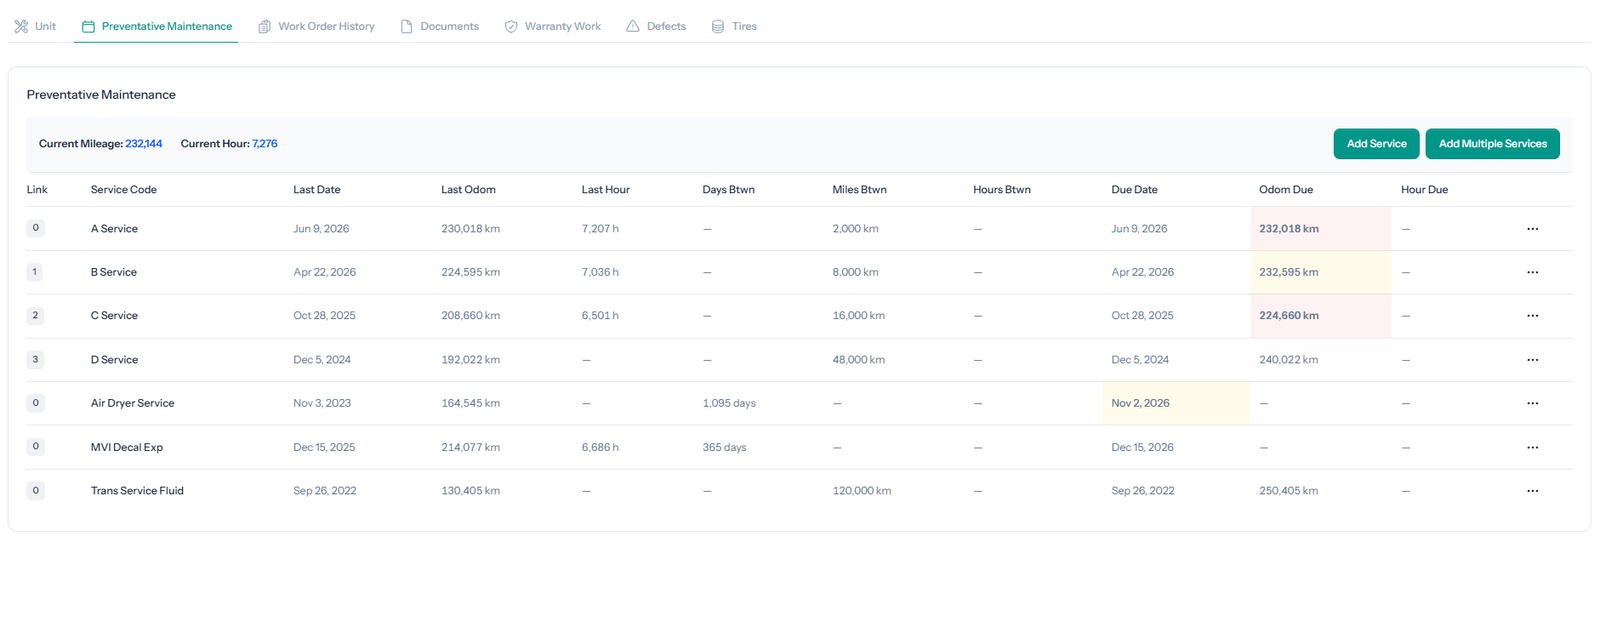This screenshot has width=1600, height=628.
Task: Open the three-dot menu for C Service
Action: [1532, 316]
